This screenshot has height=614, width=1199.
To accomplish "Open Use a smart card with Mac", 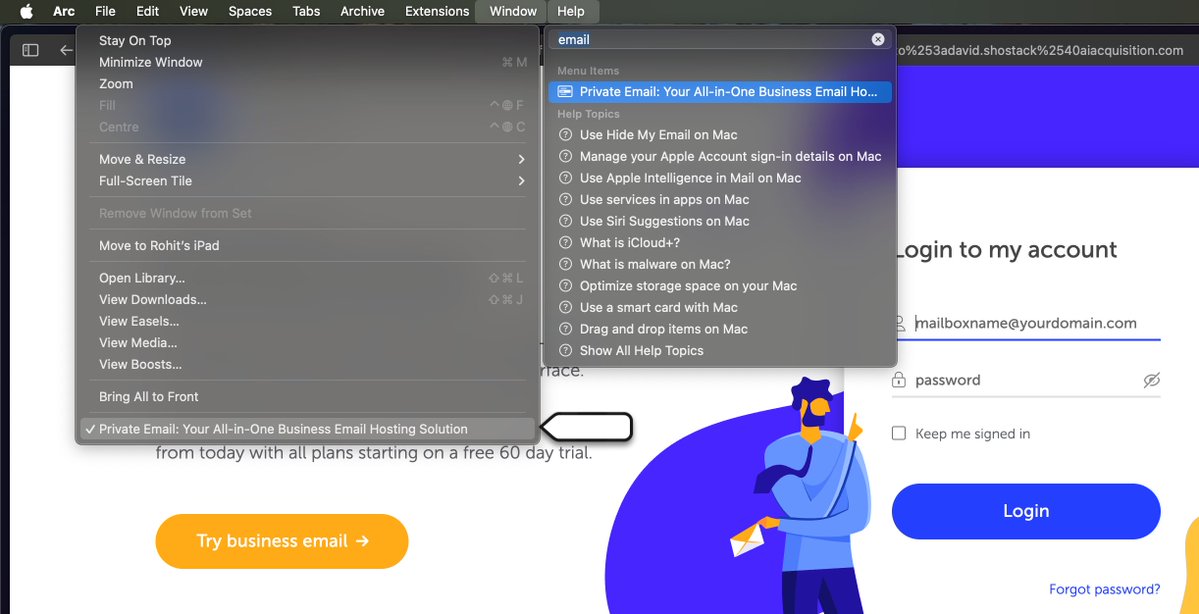I will (720, 307).
